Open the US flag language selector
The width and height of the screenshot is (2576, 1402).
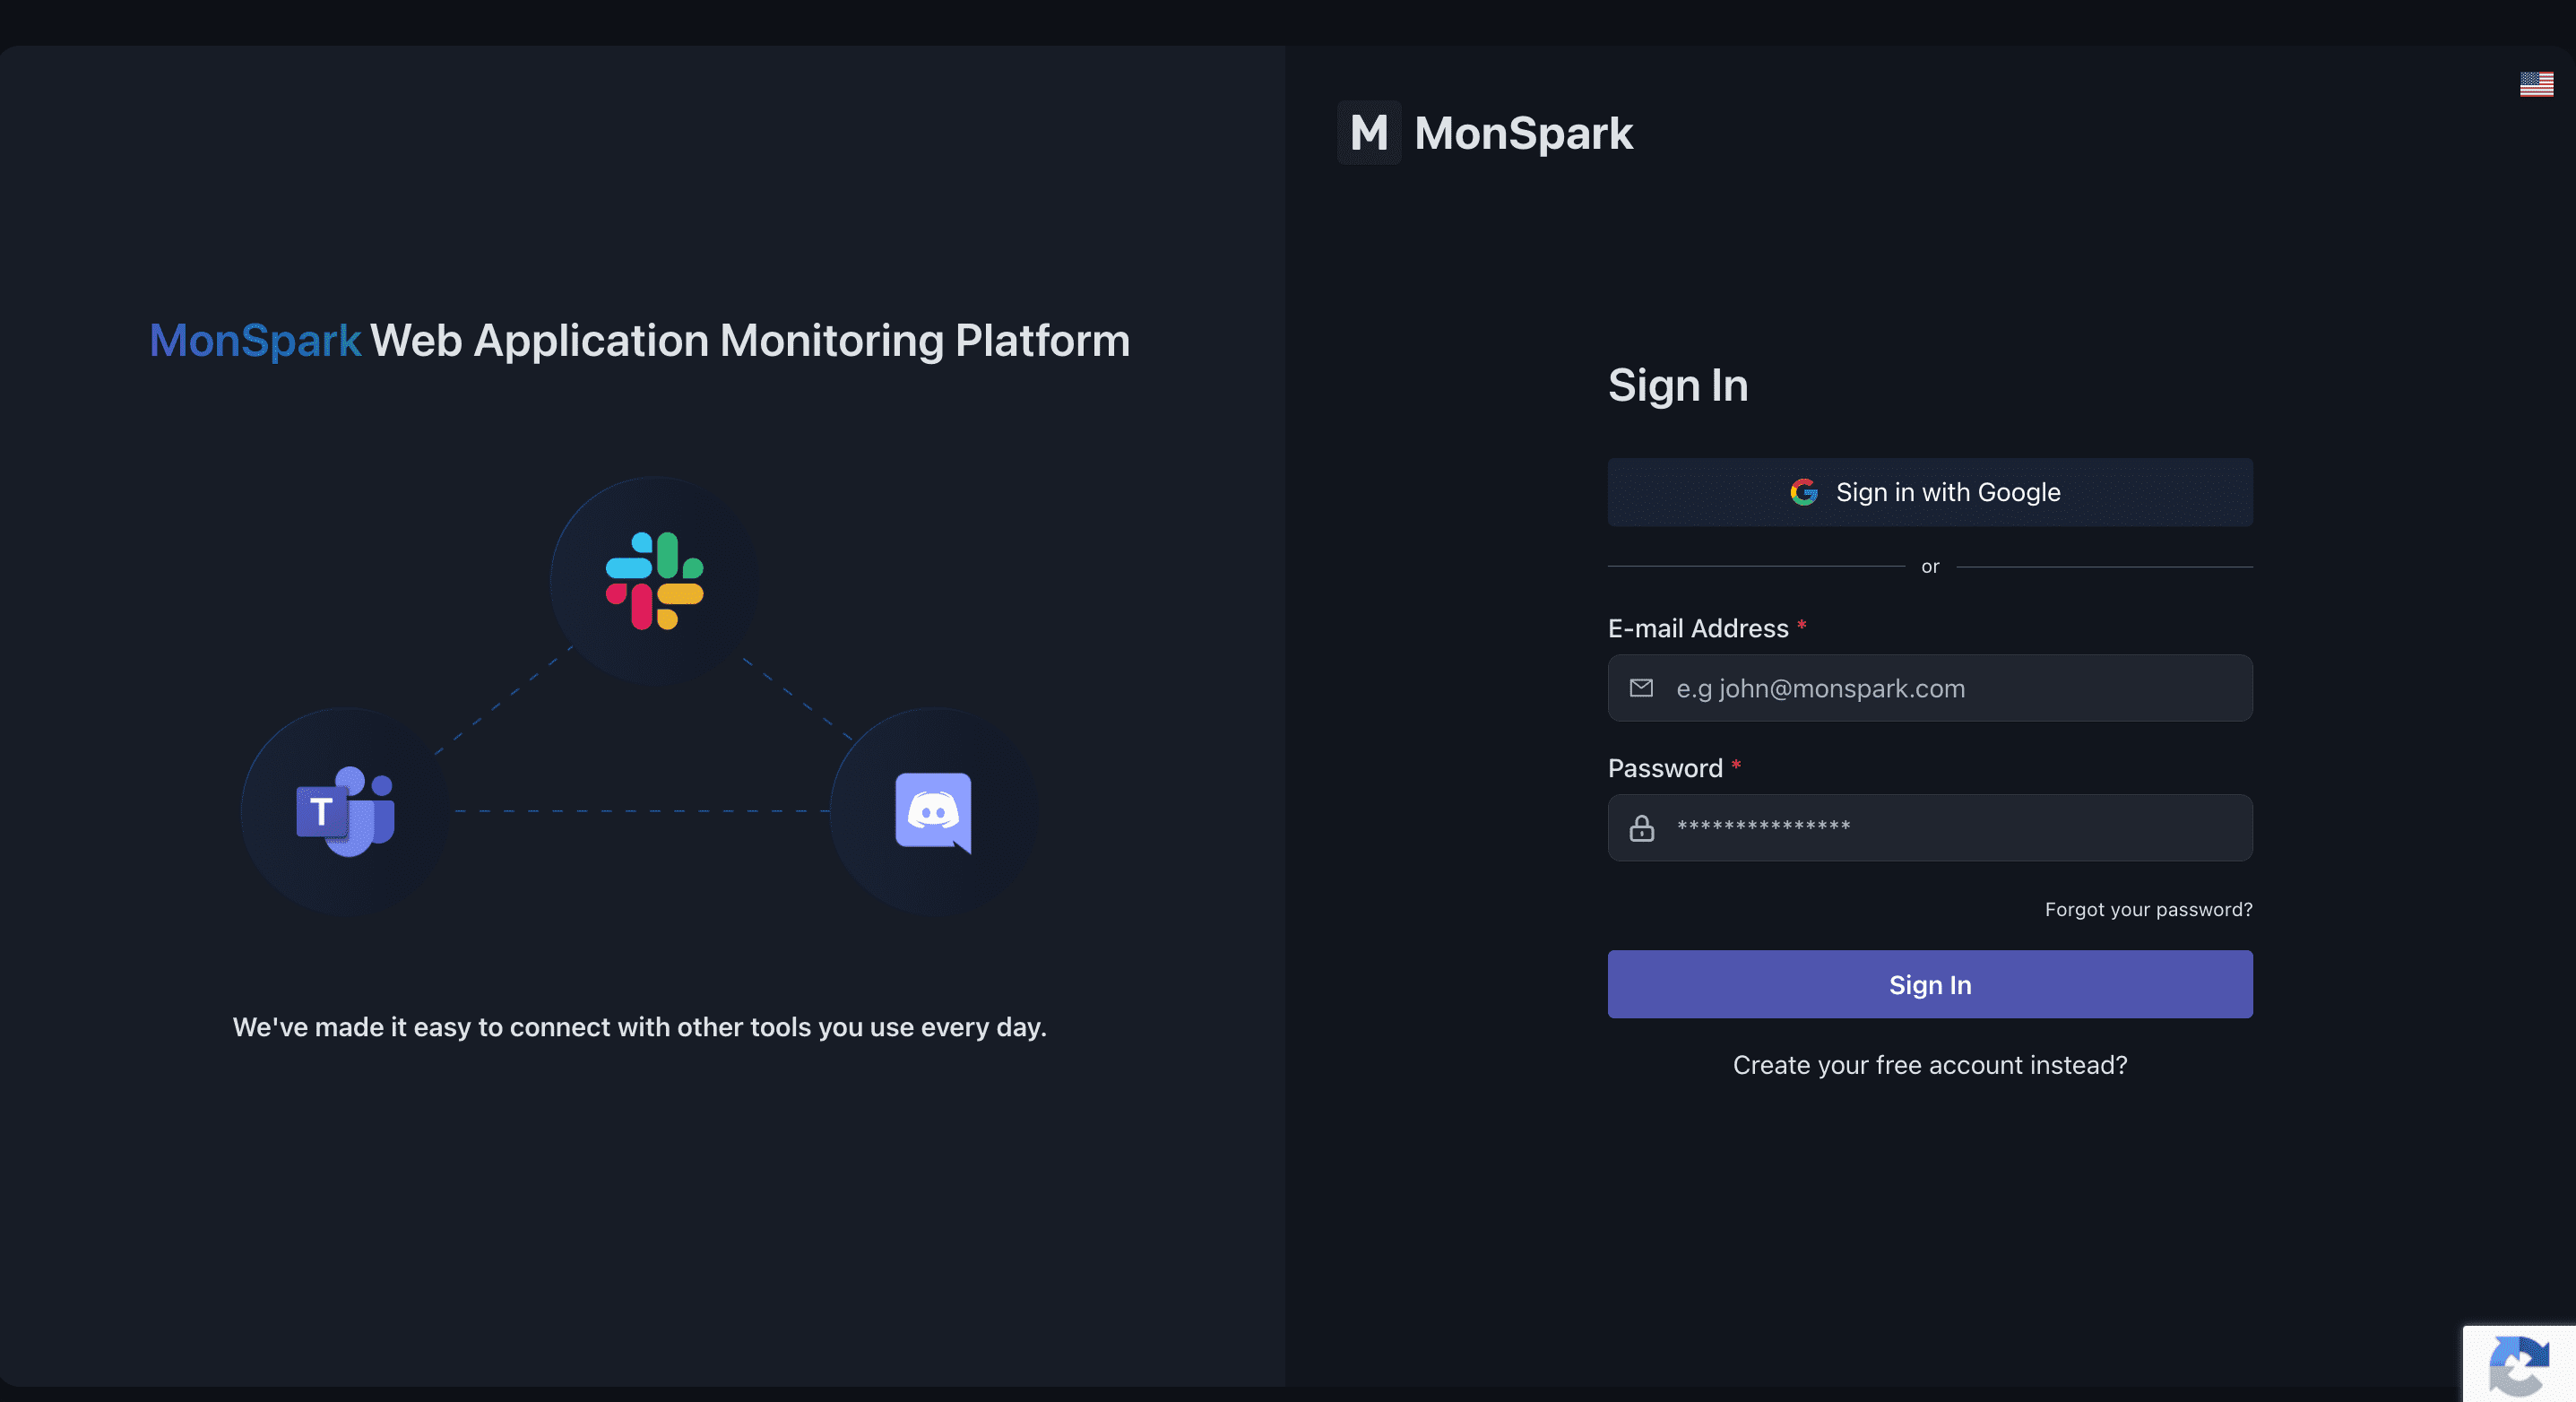pos(2535,85)
